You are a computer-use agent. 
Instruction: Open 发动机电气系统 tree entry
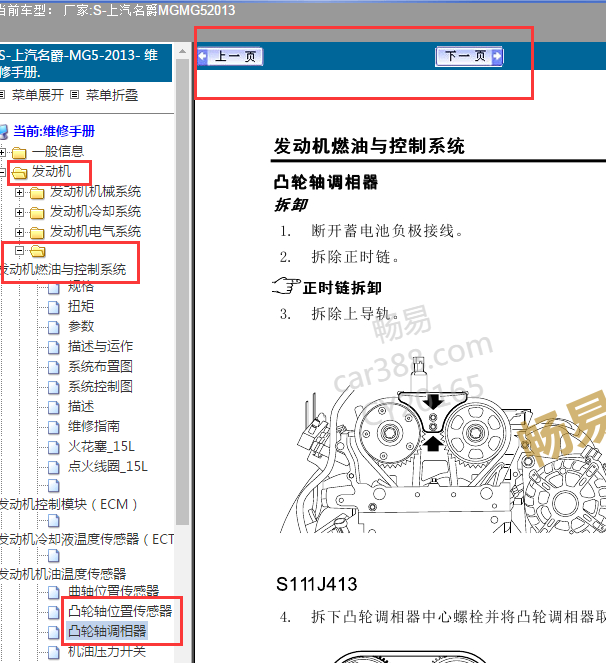(96, 231)
